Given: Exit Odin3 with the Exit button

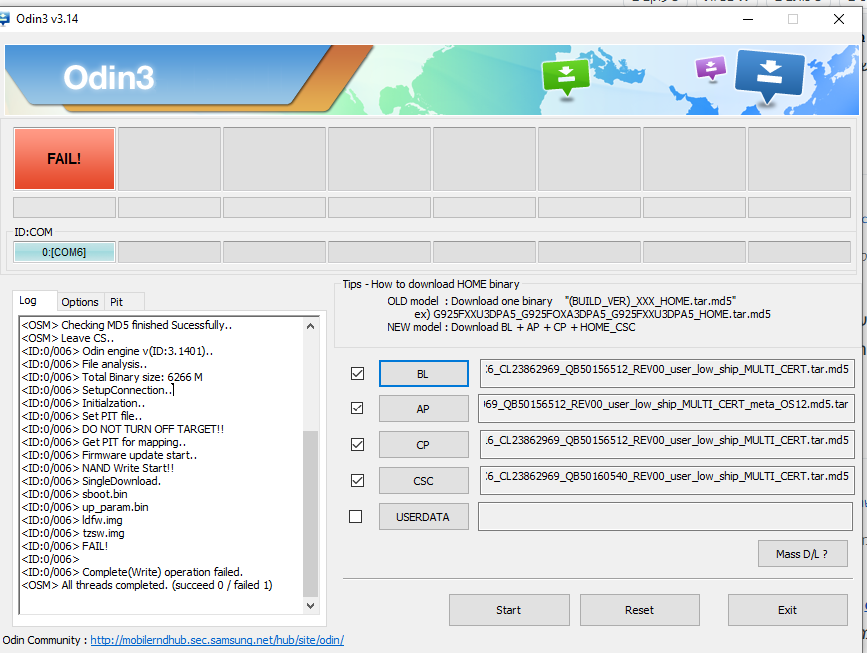Looking at the screenshot, I should pyautogui.click(x=787, y=610).
